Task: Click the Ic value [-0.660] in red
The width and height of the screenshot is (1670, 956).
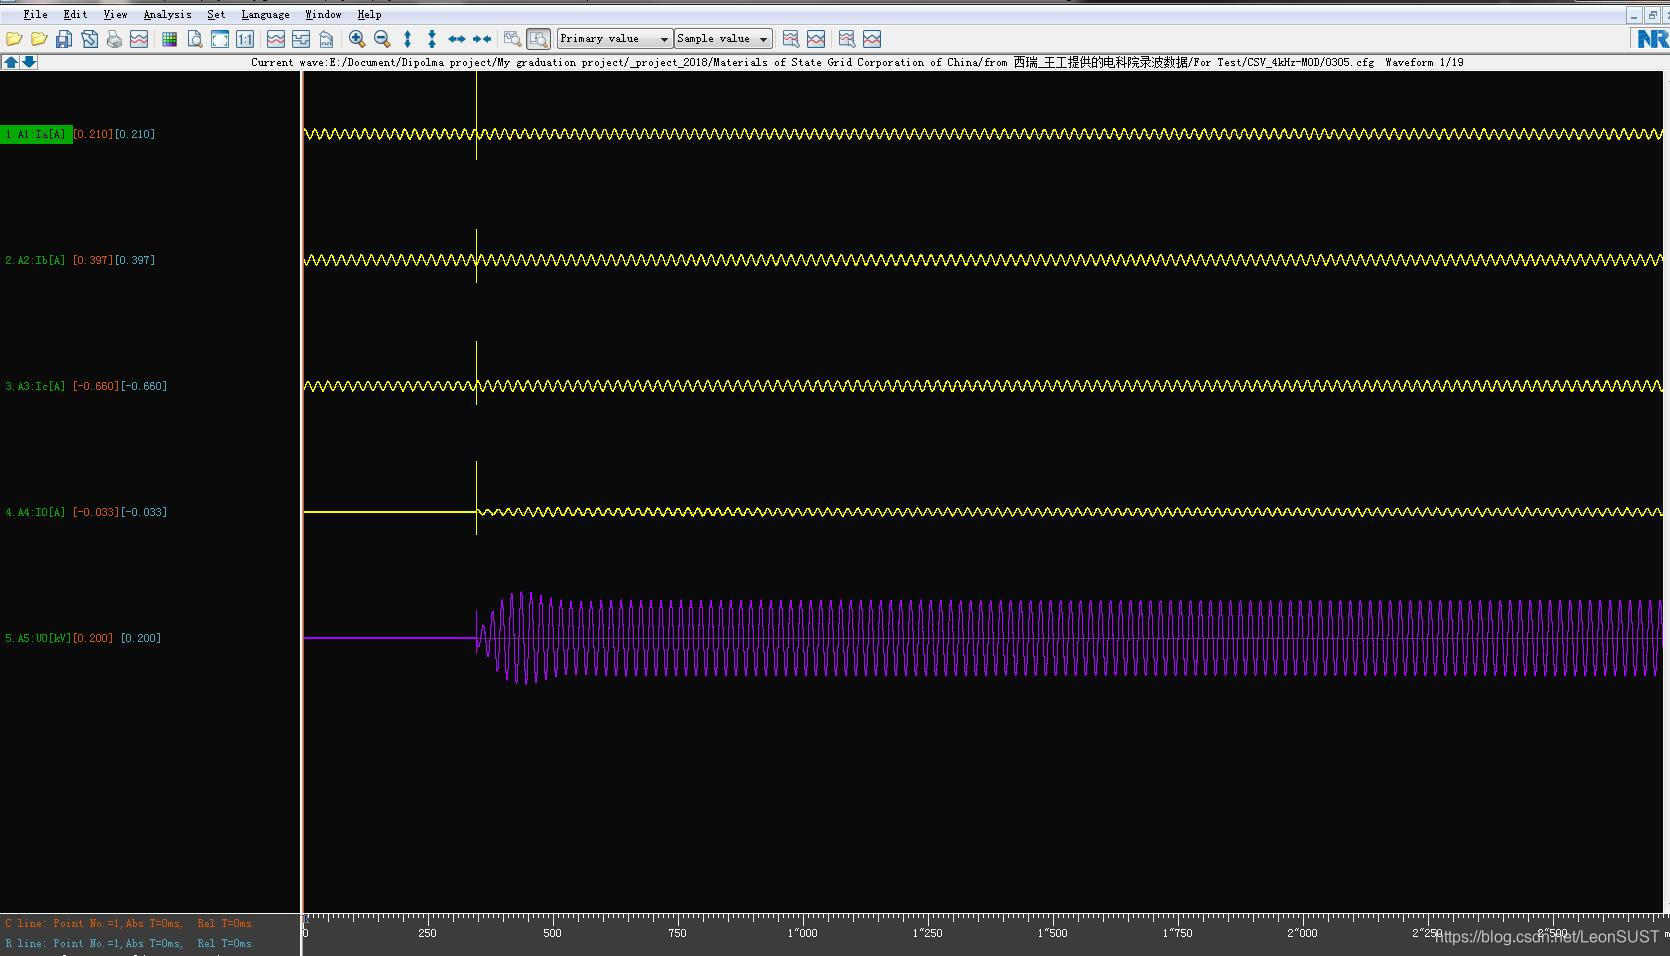Action: 96,386
